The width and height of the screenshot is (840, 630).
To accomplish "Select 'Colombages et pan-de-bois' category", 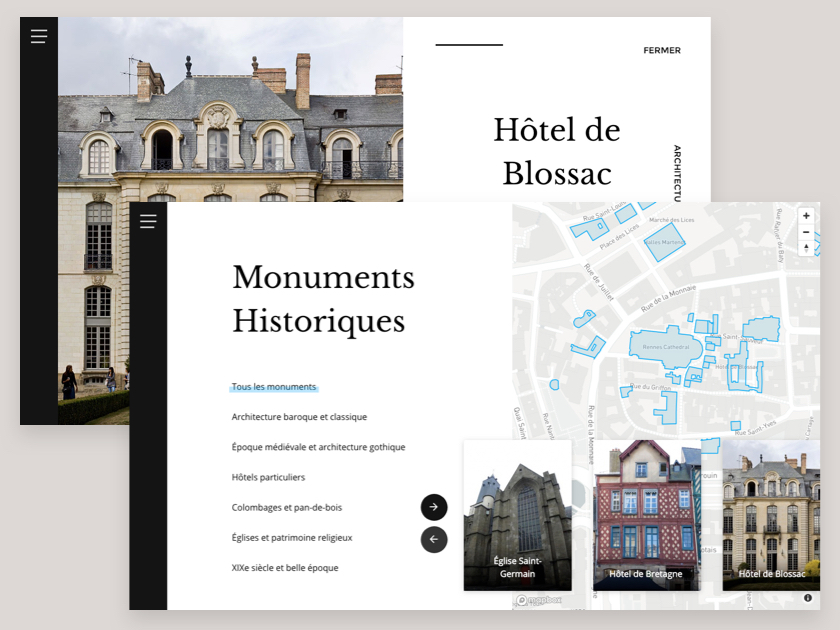I will pos(286,507).
